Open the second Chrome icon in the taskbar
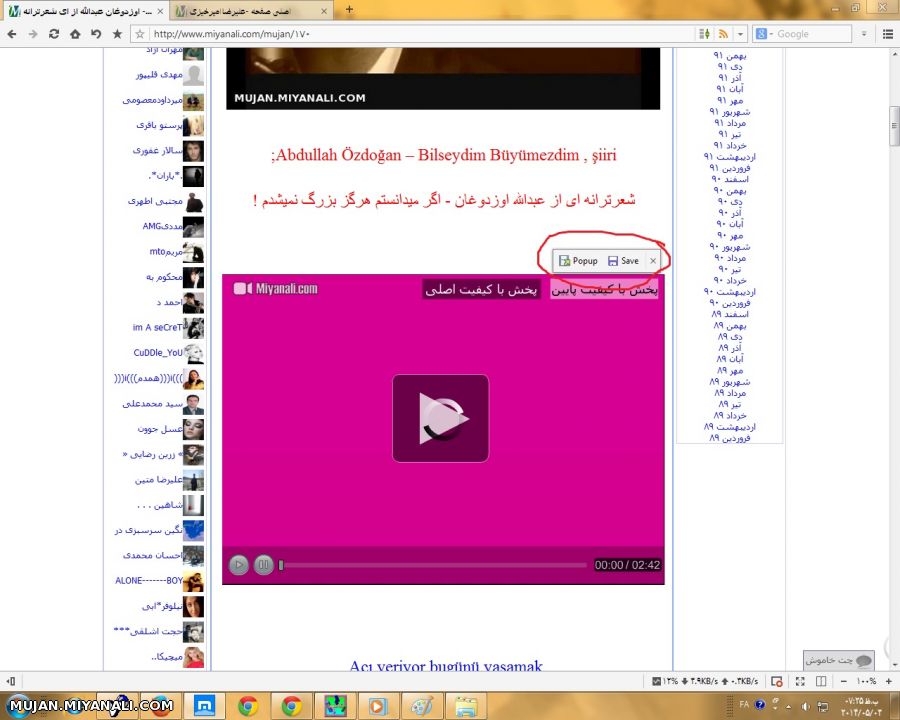 (292, 706)
